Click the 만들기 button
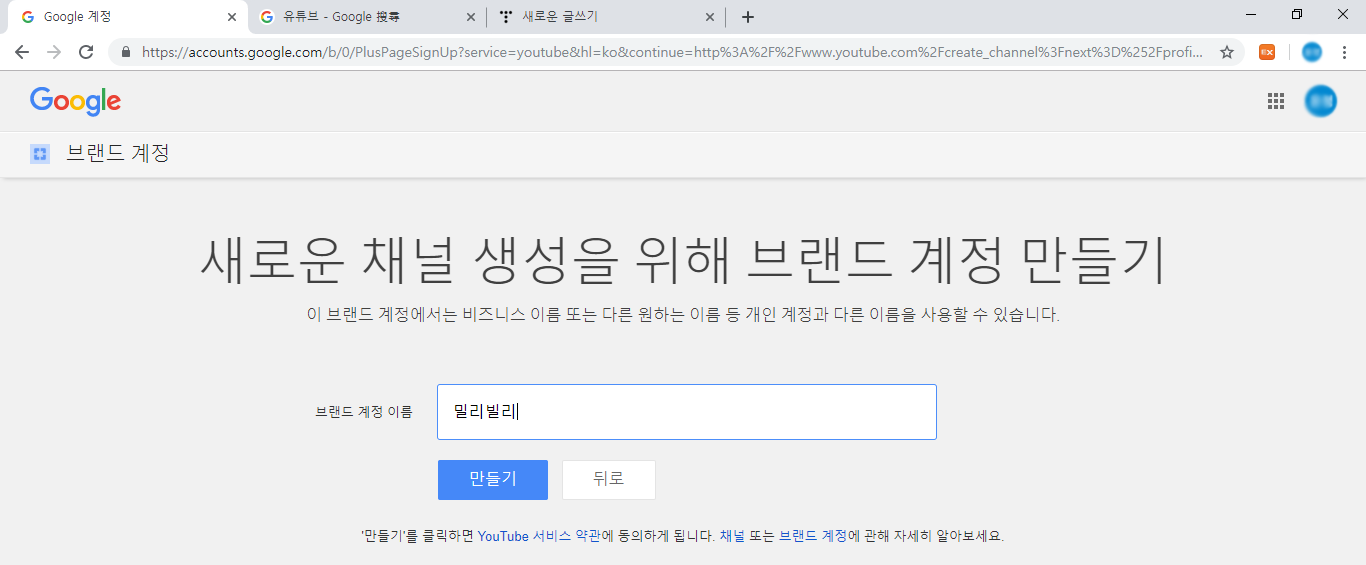1366x565 pixels. (x=493, y=479)
